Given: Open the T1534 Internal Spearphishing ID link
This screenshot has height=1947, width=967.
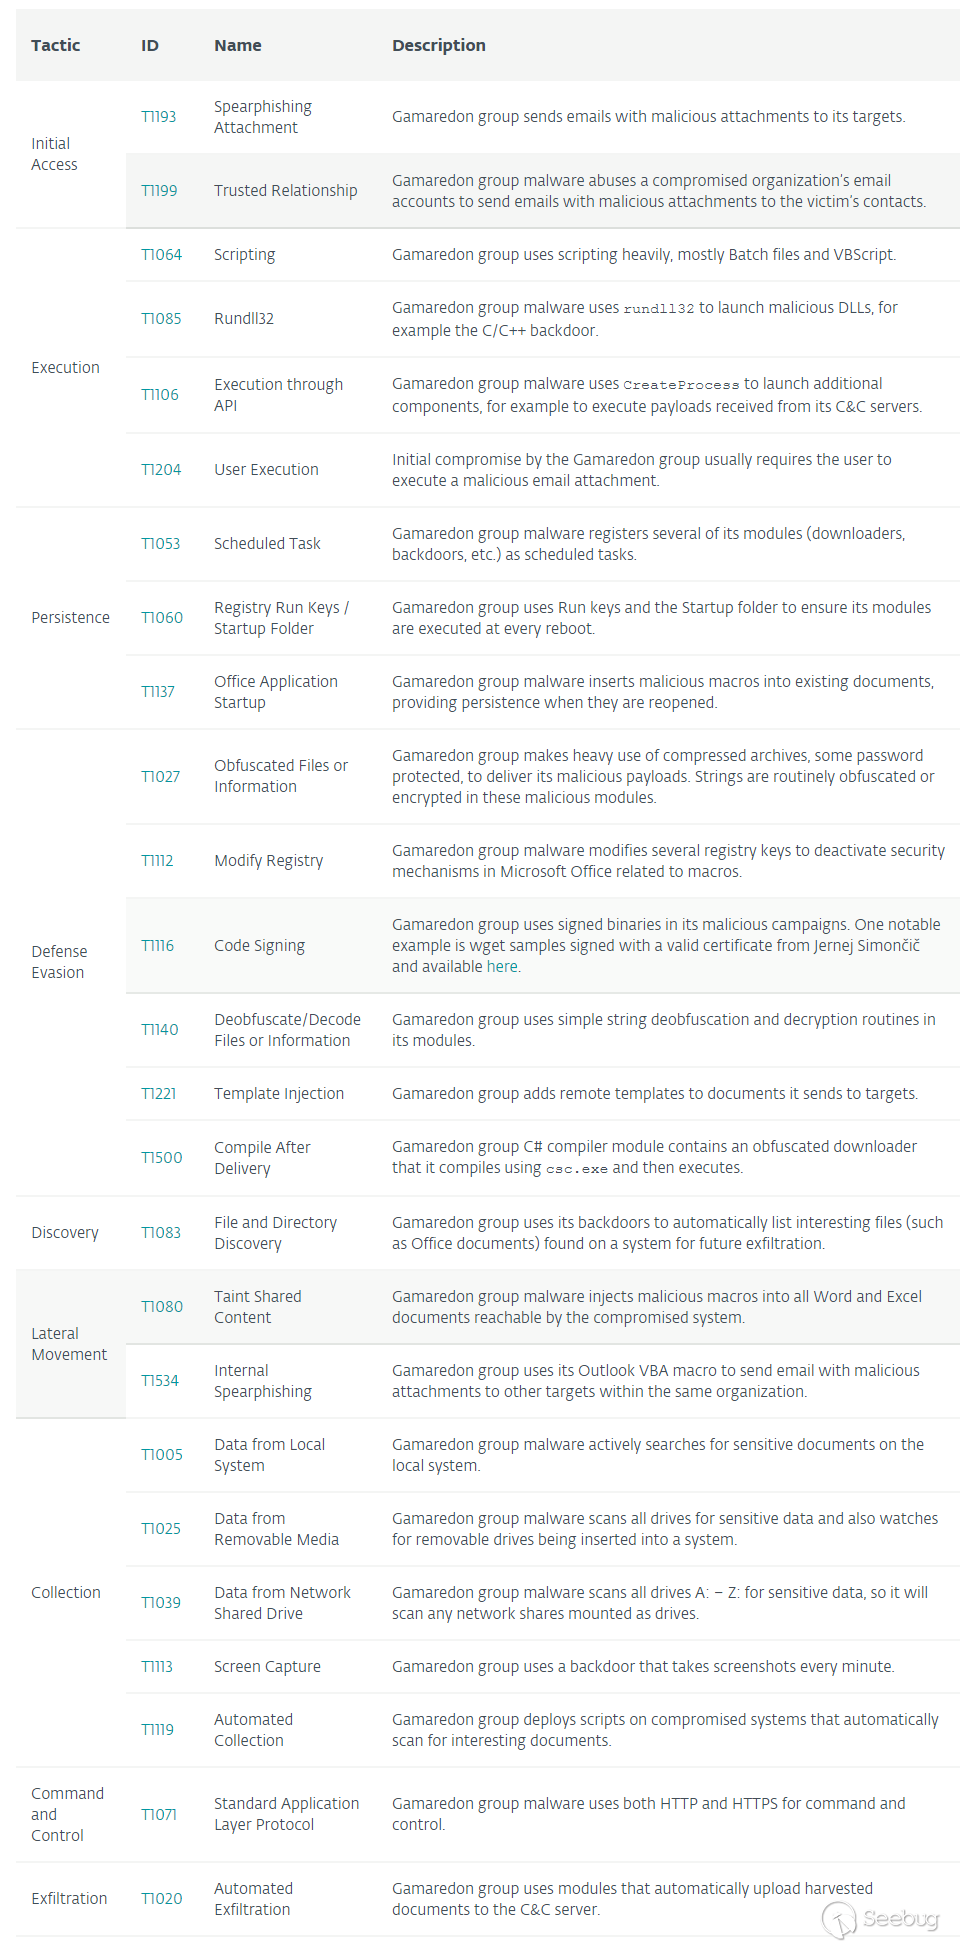Looking at the screenshot, I should click(159, 1381).
